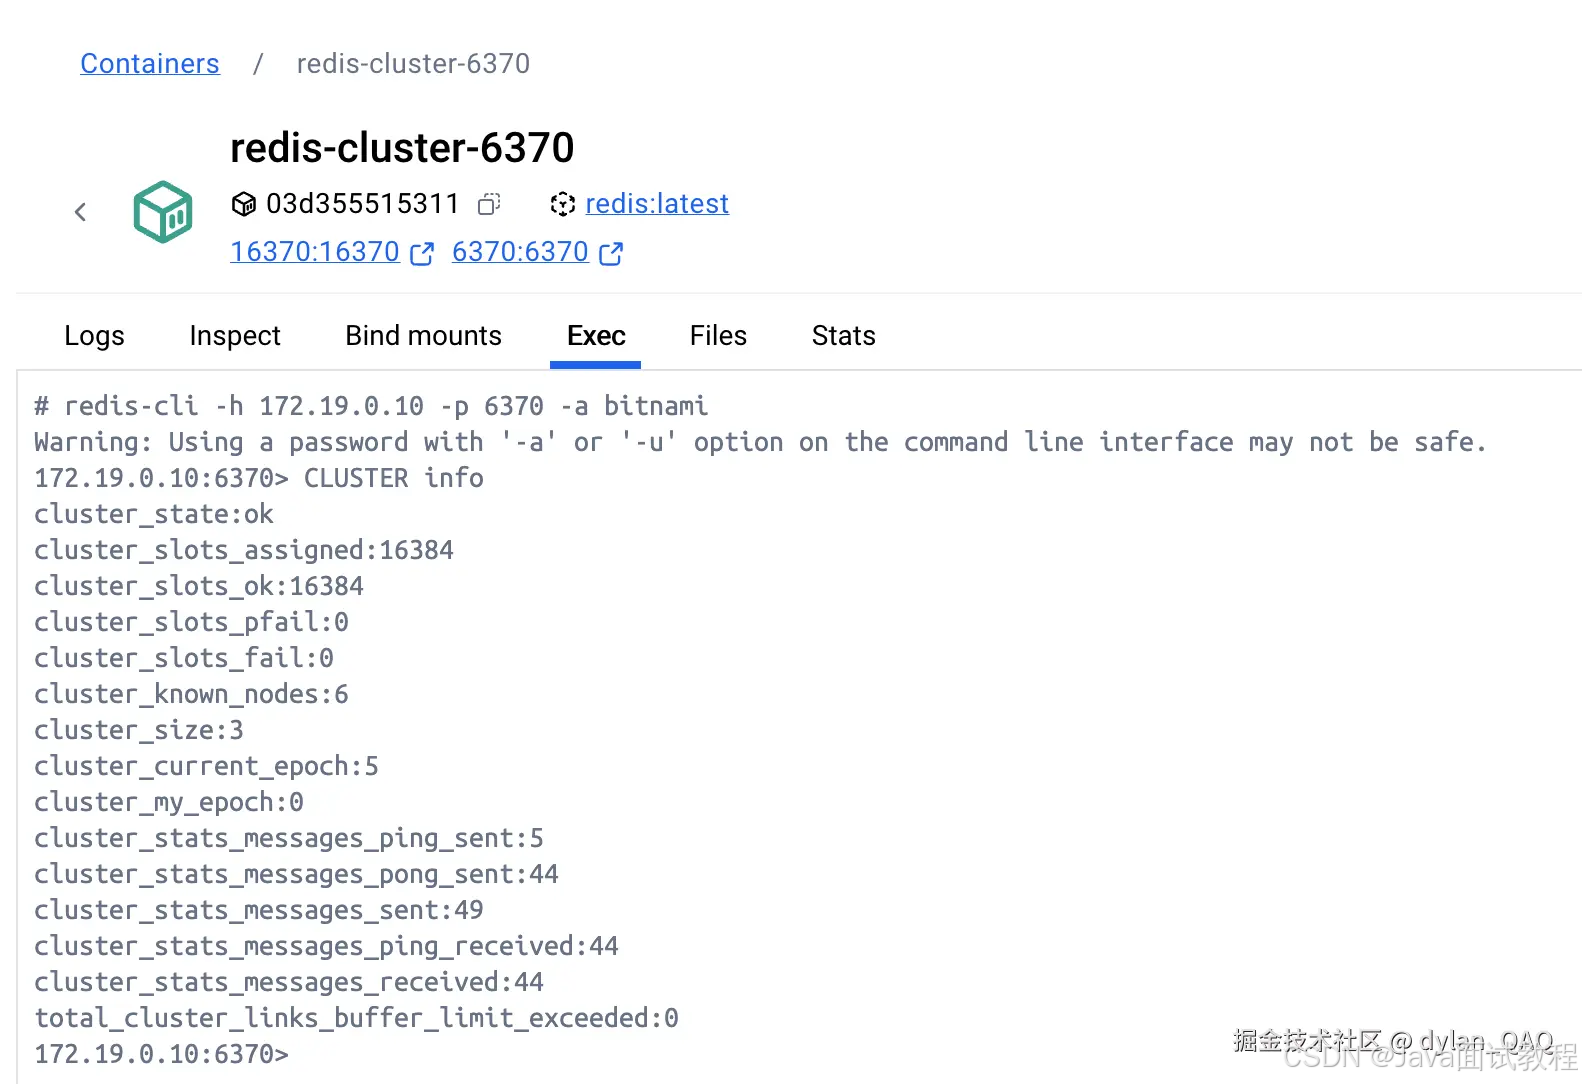Go to Containers breadcrumb link
Image resolution: width=1582 pixels, height=1084 pixels.
pos(150,64)
